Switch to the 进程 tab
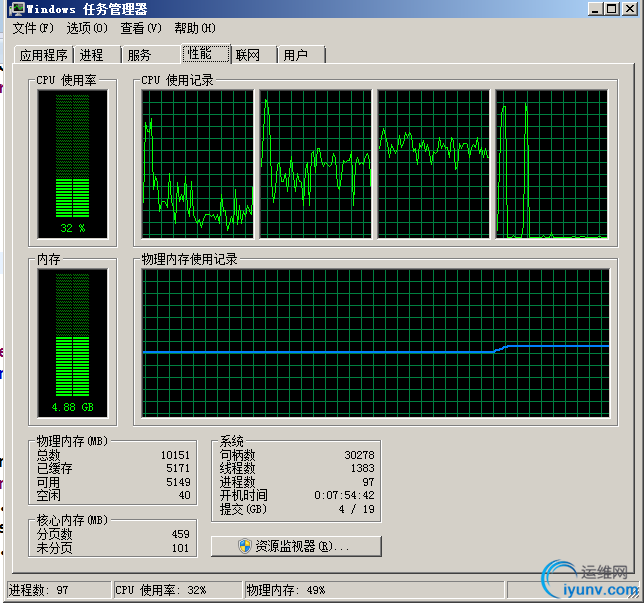This screenshot has width=644, height=606. pos(97,55)
